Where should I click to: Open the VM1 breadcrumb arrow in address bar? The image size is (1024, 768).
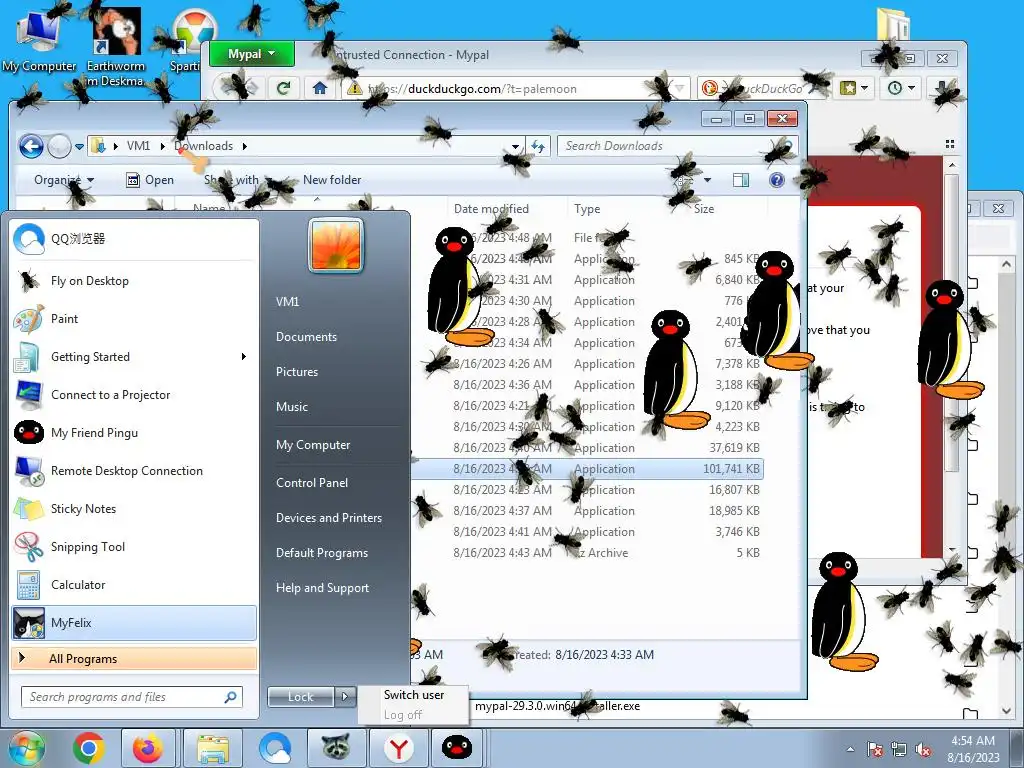tap(163, 146)
